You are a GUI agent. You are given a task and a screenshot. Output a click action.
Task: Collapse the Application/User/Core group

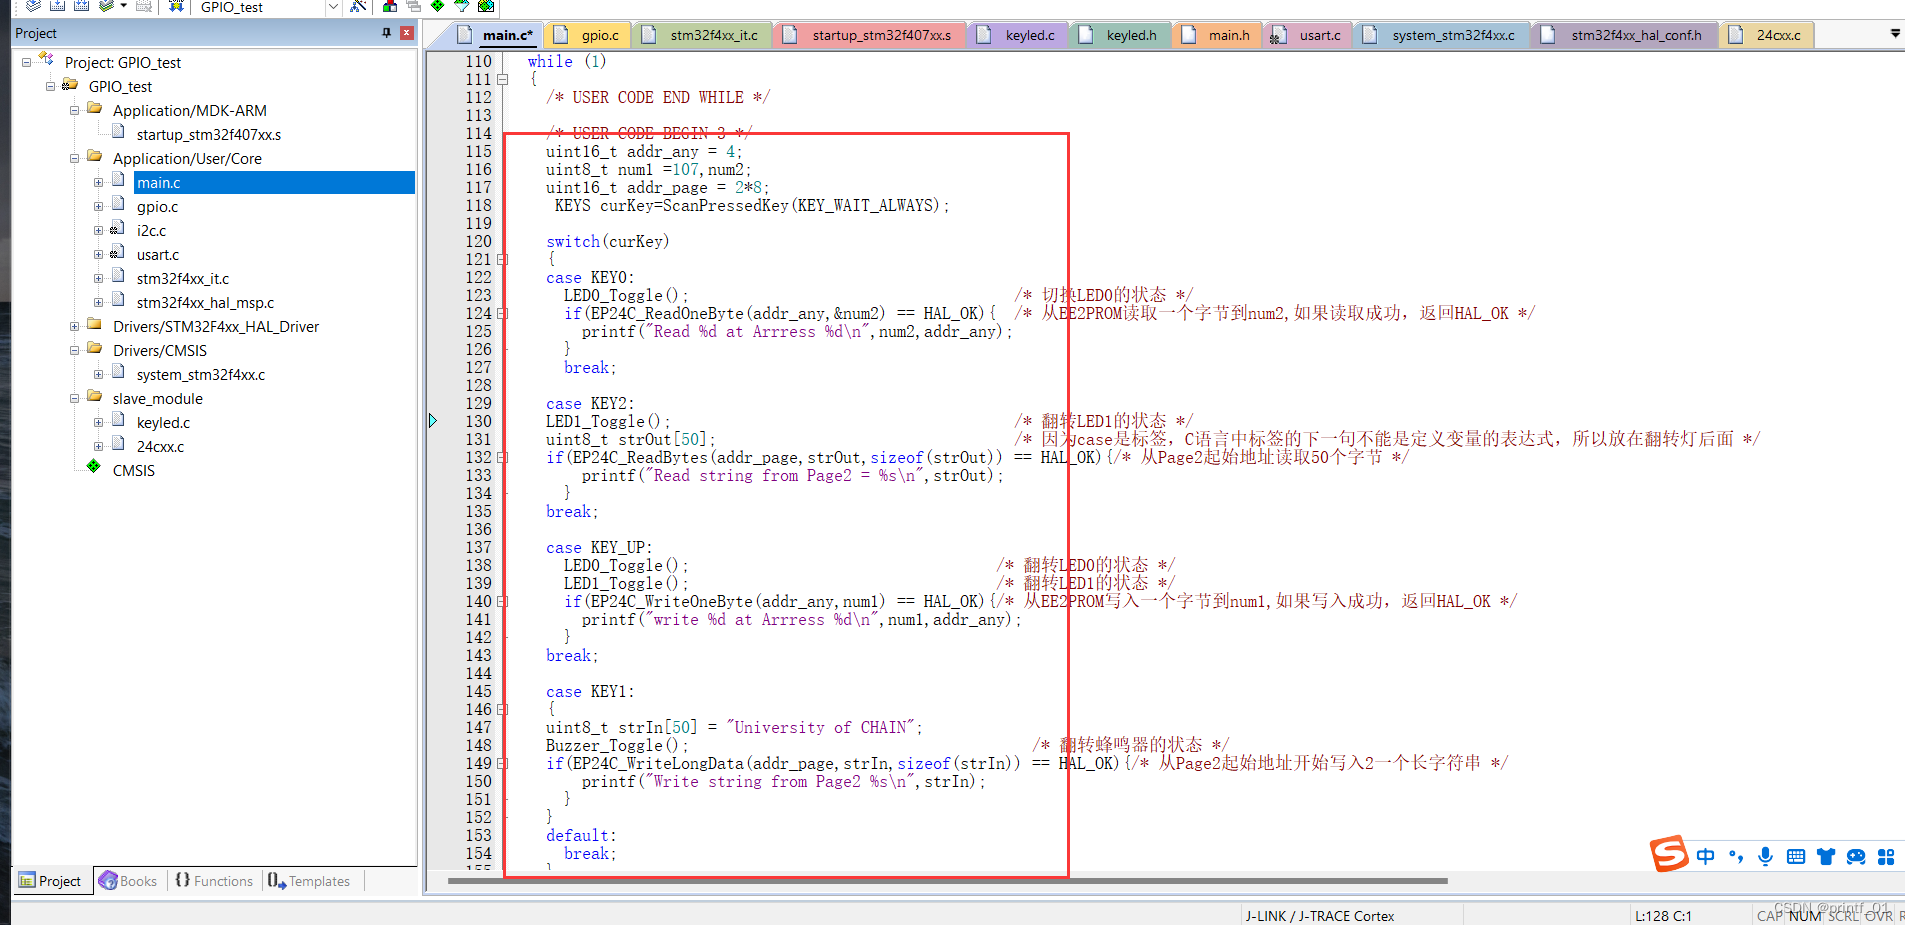[x=74, y=158]
